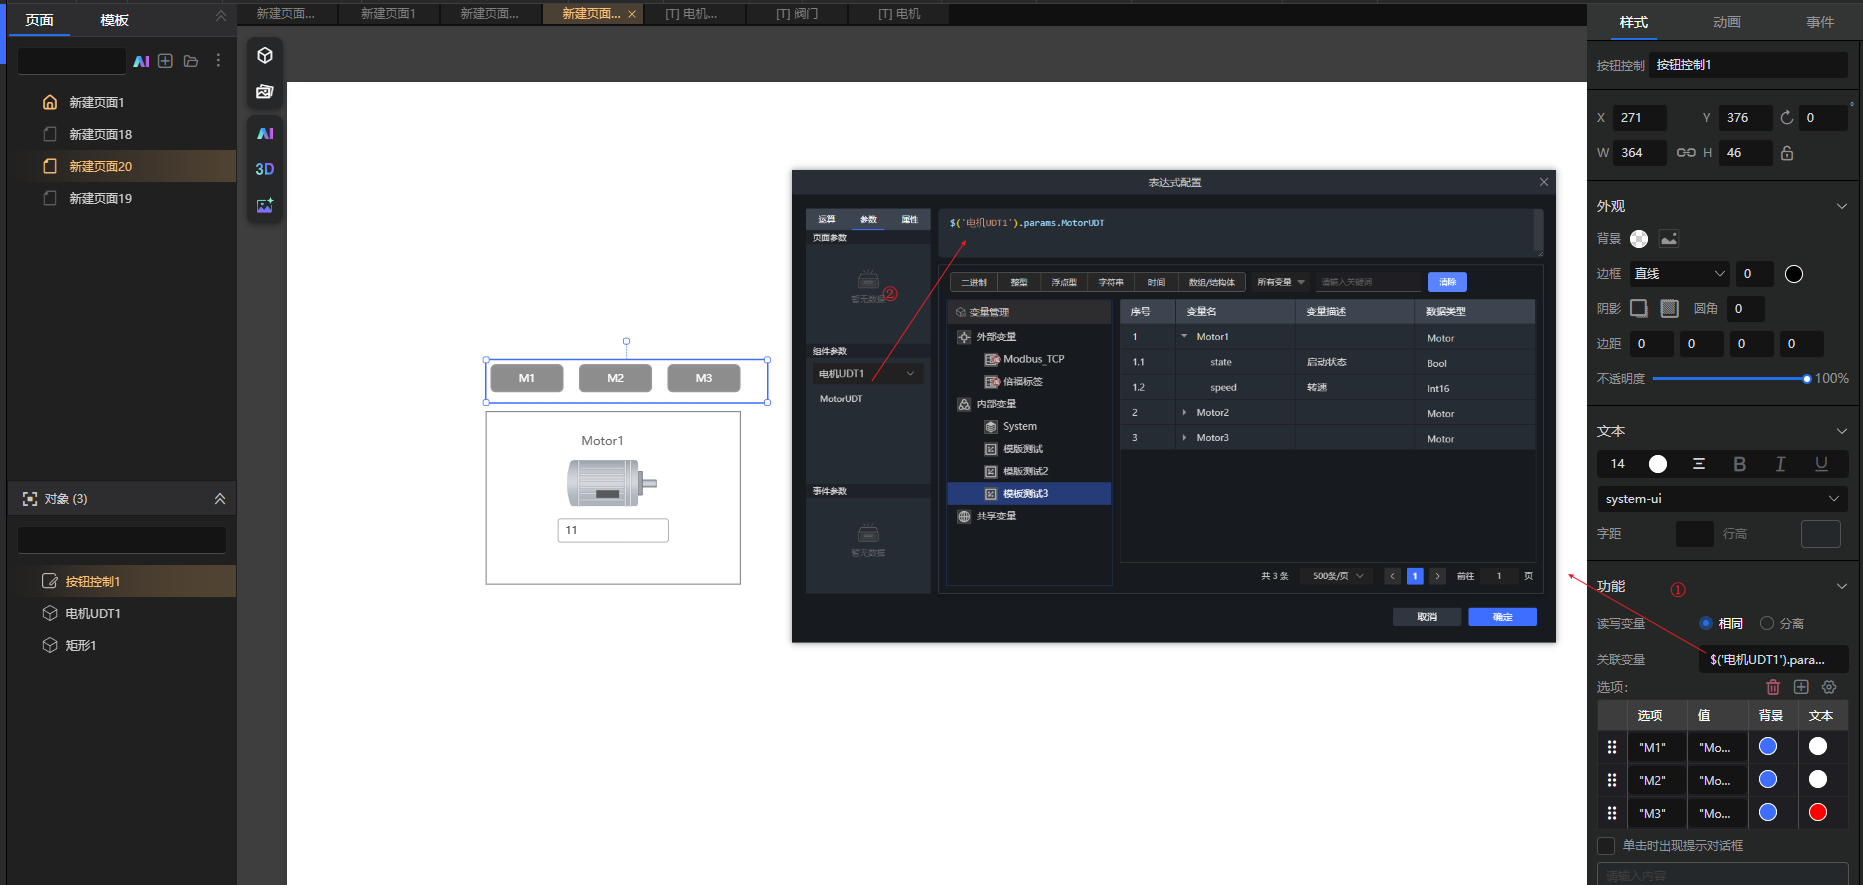Open the AI tool in the canvas side toolbar

265,133
